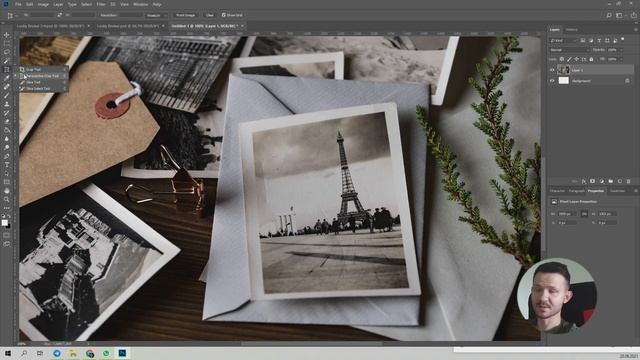
Task: Click the Add layer style fx icon
Action: click(x=584, y=181)
